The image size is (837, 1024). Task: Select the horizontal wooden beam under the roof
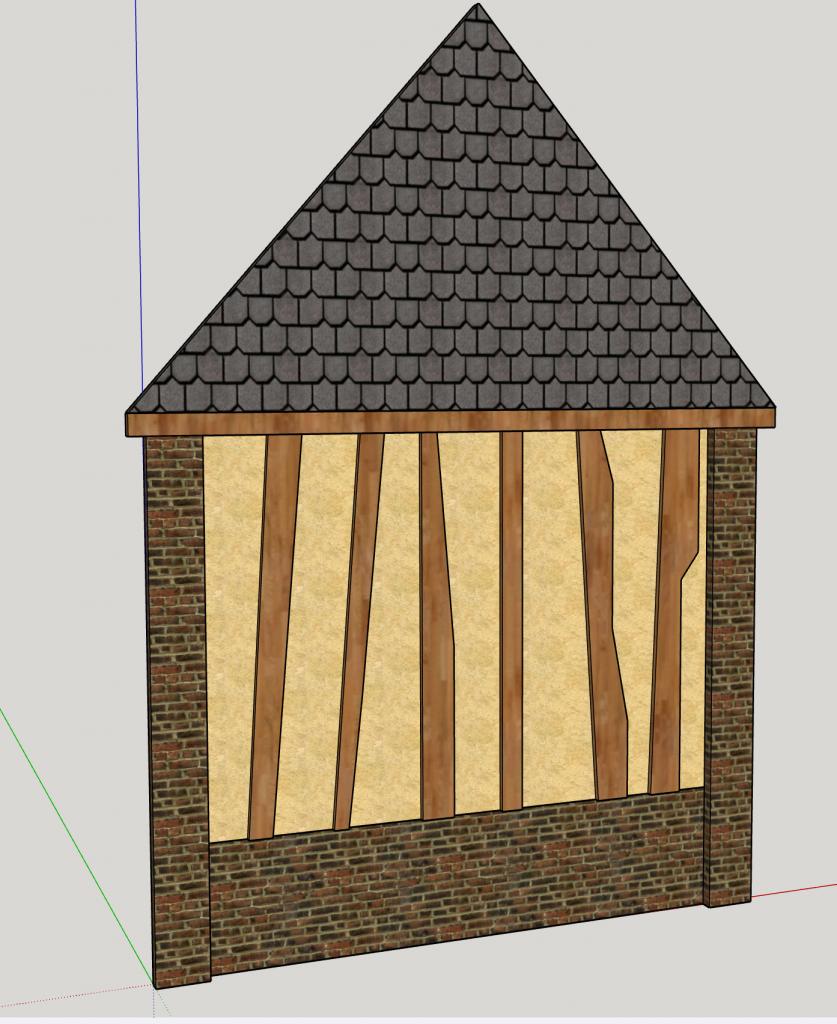point(452,421)
